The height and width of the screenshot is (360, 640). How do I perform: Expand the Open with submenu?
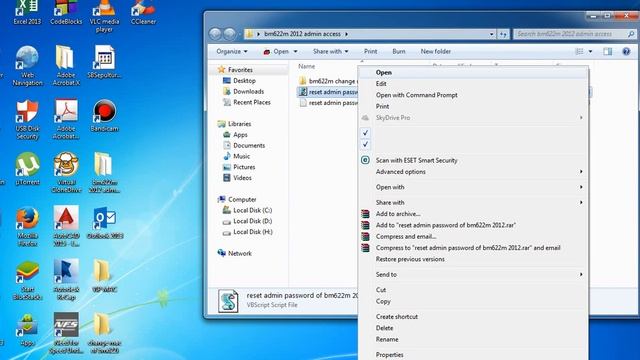coord(473,187)
